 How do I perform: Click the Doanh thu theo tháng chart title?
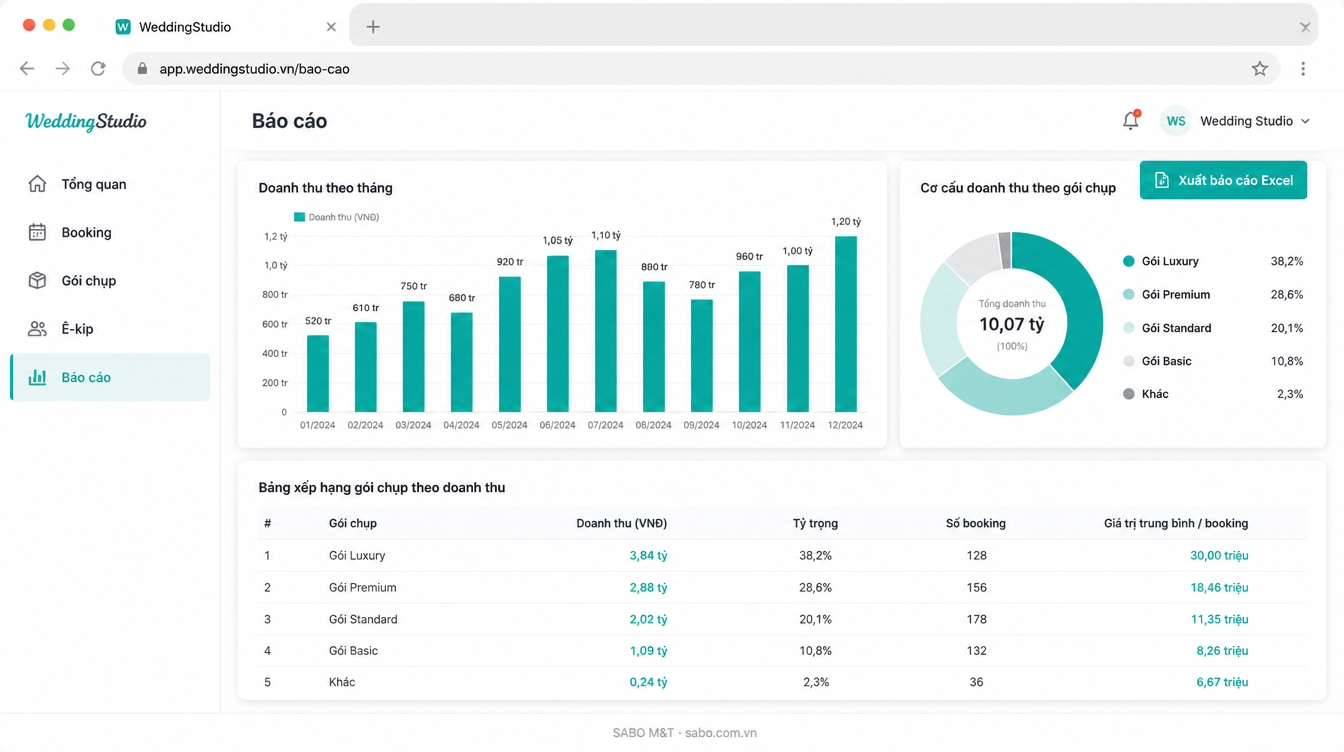pyautogui.click(x=325, y=188)
